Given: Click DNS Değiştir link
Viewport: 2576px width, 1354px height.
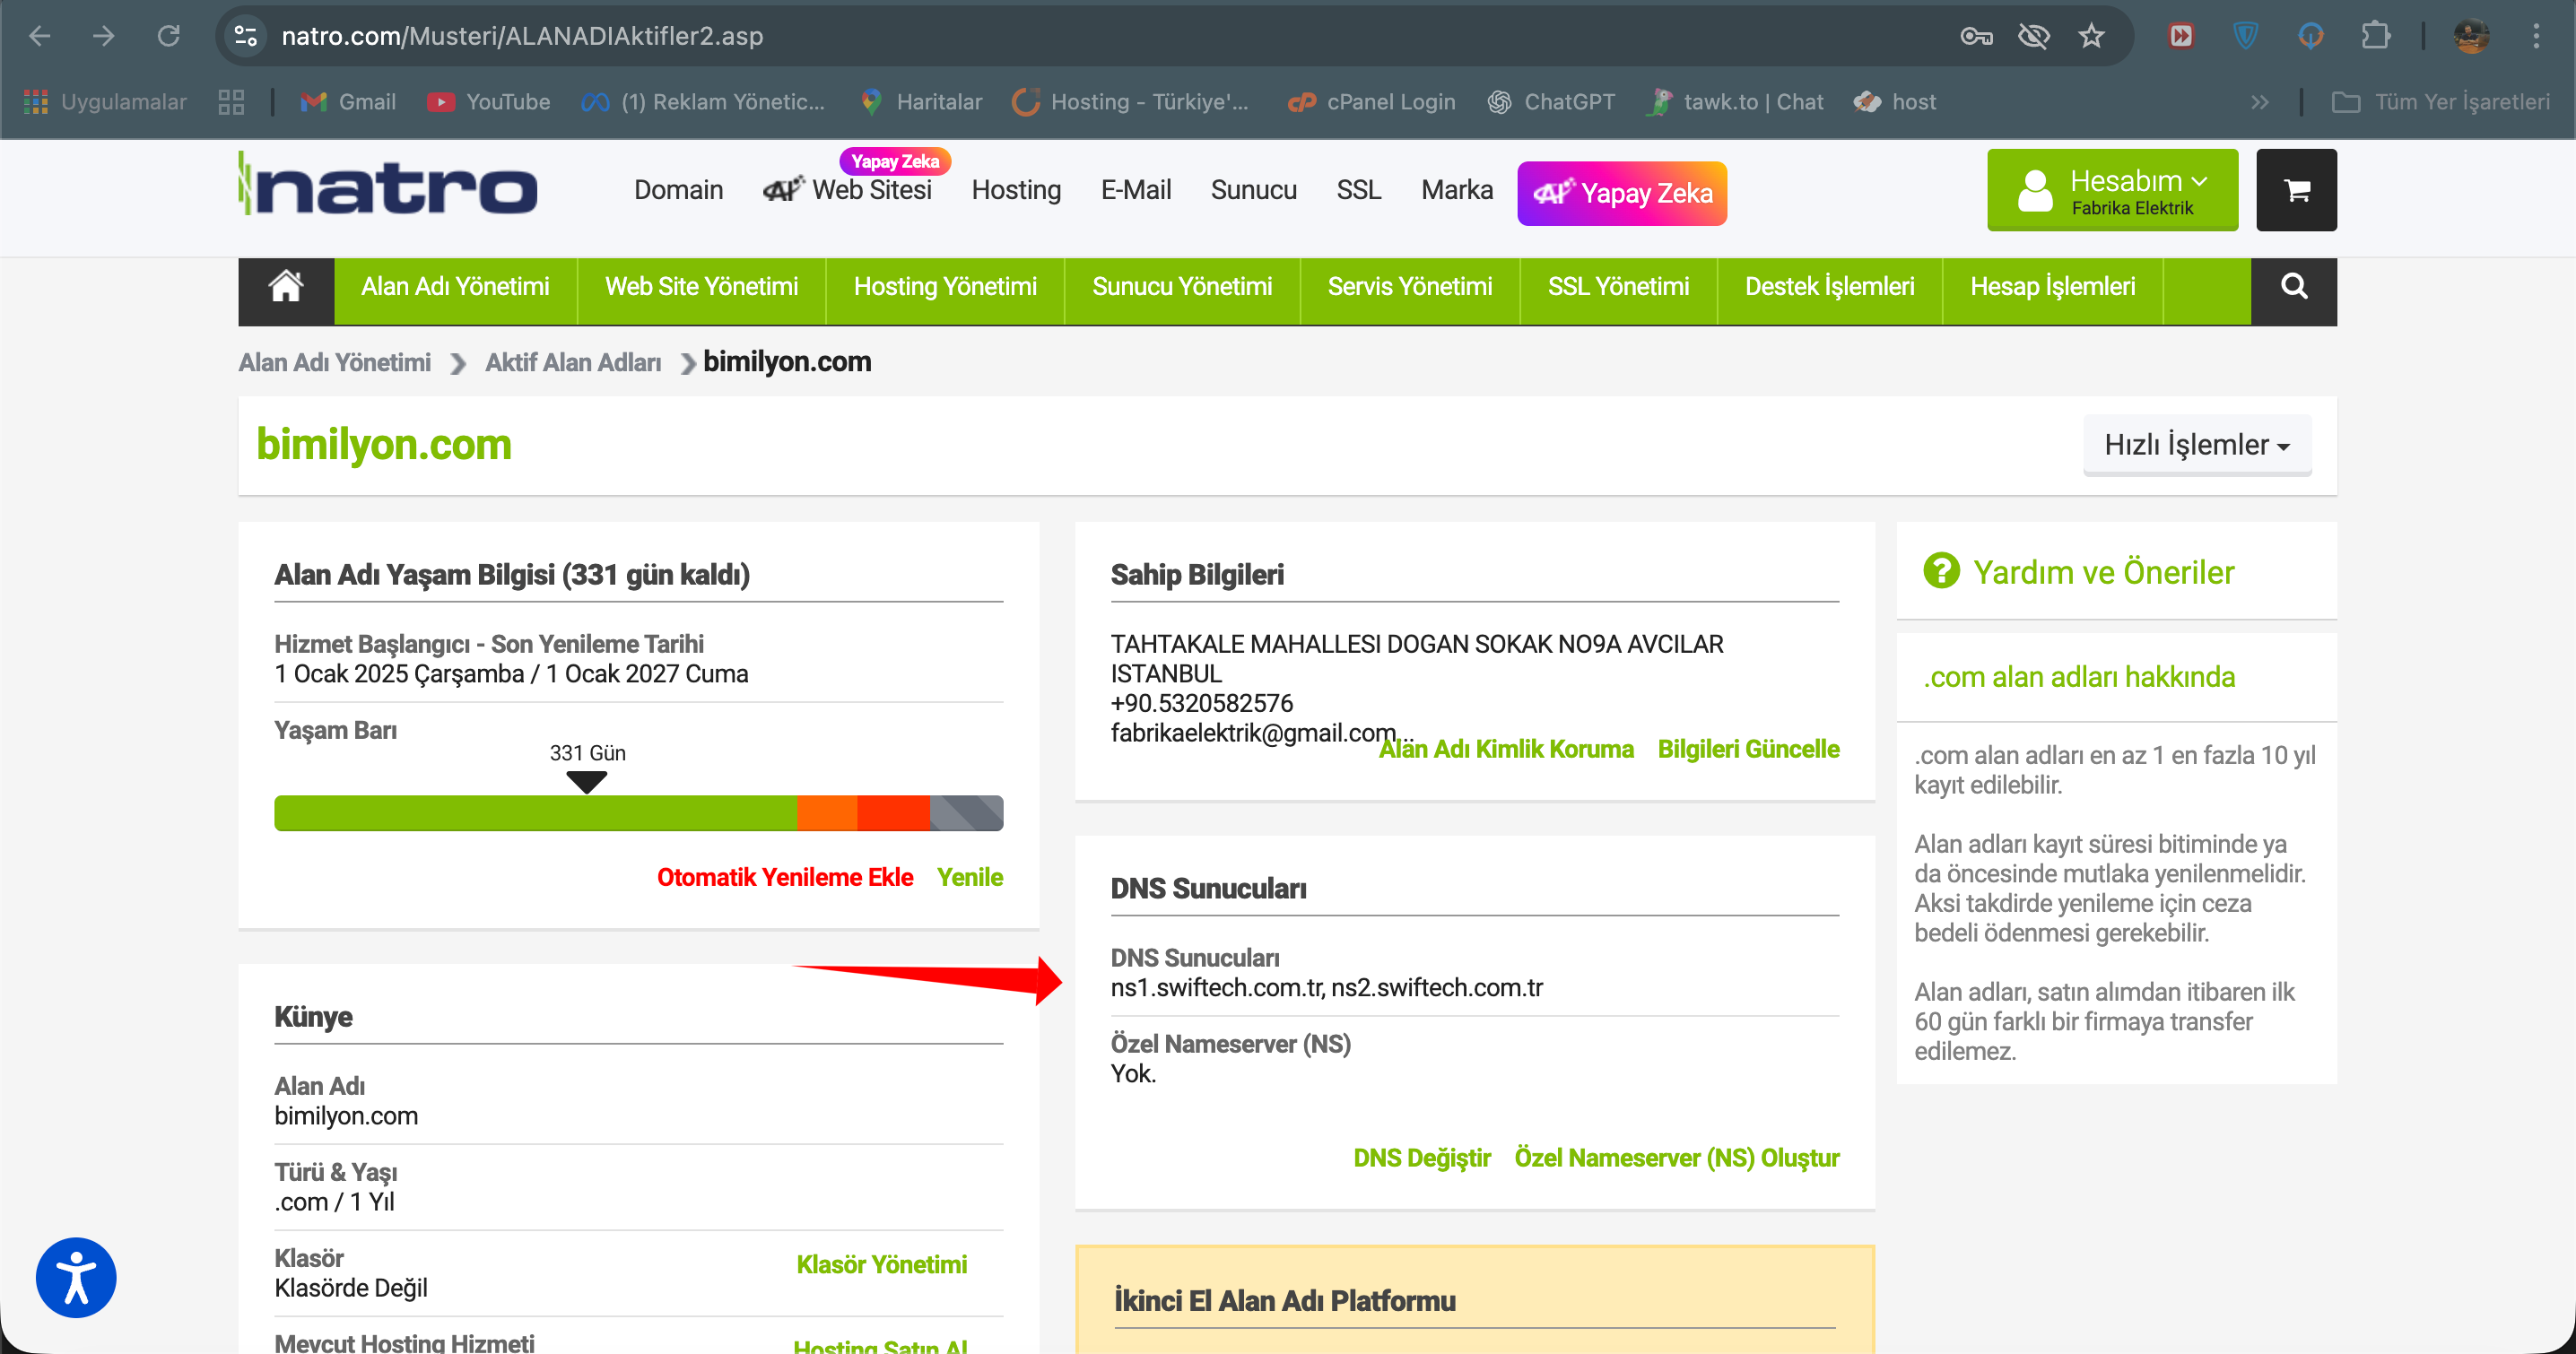Looking at the screenshot, I should 1422,1158.
